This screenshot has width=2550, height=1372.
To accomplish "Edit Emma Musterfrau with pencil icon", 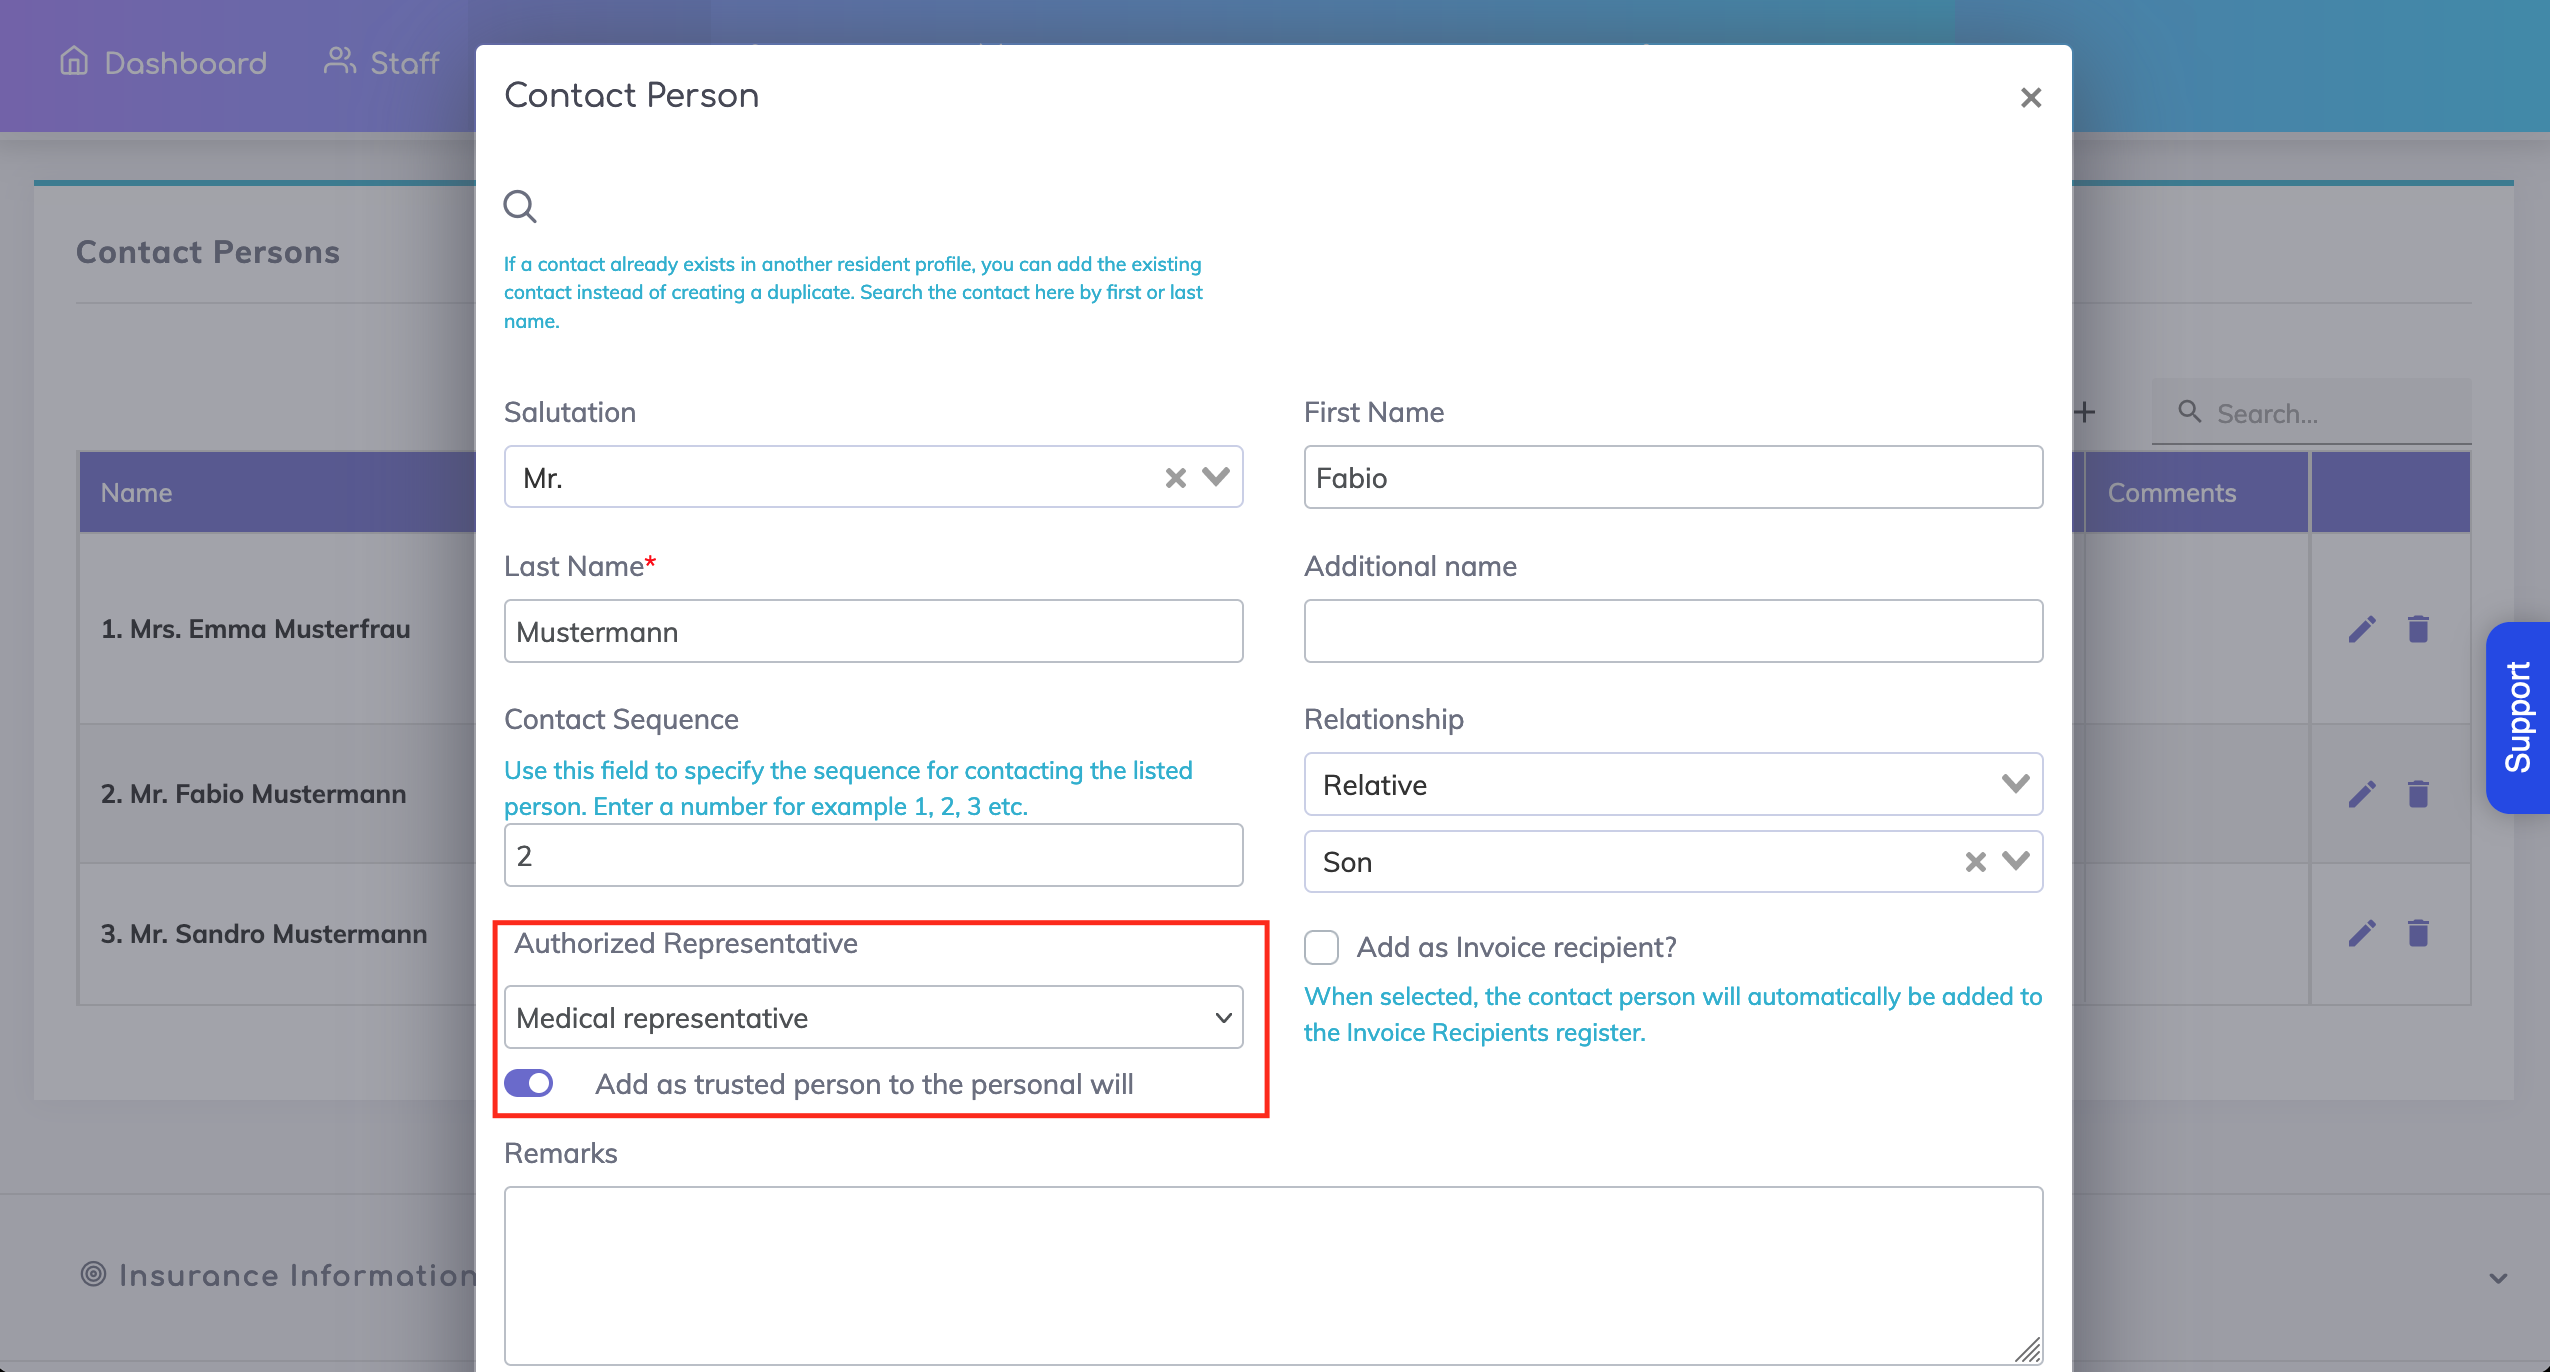I will 2362,629.
